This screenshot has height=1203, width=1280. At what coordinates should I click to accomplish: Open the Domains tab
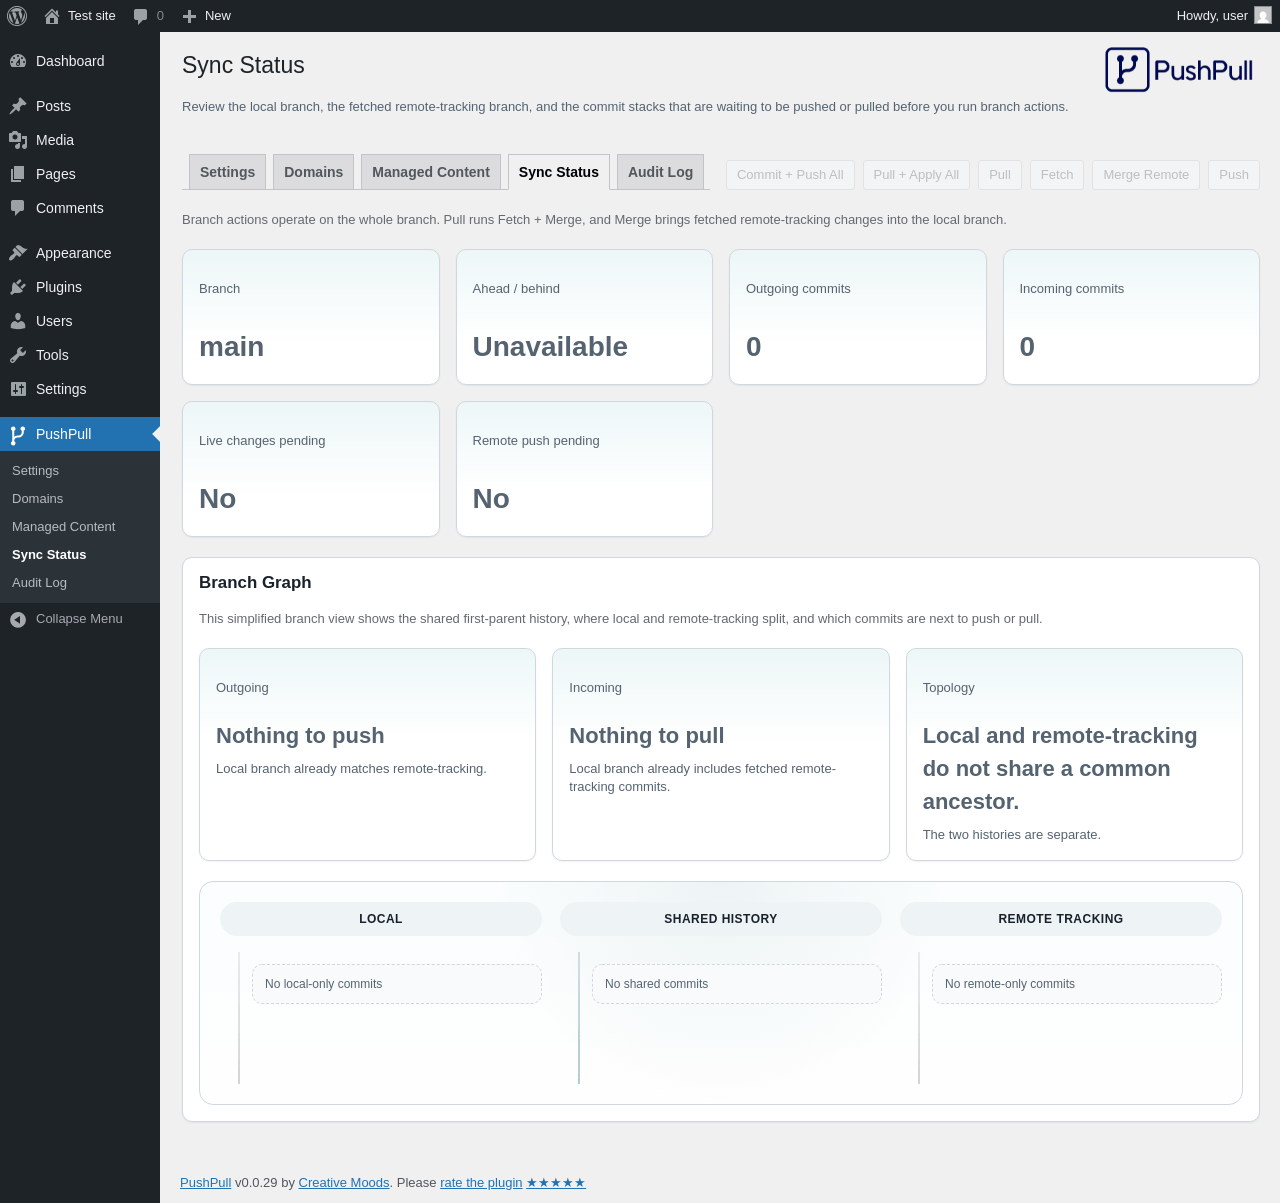(x=314, y=172)
